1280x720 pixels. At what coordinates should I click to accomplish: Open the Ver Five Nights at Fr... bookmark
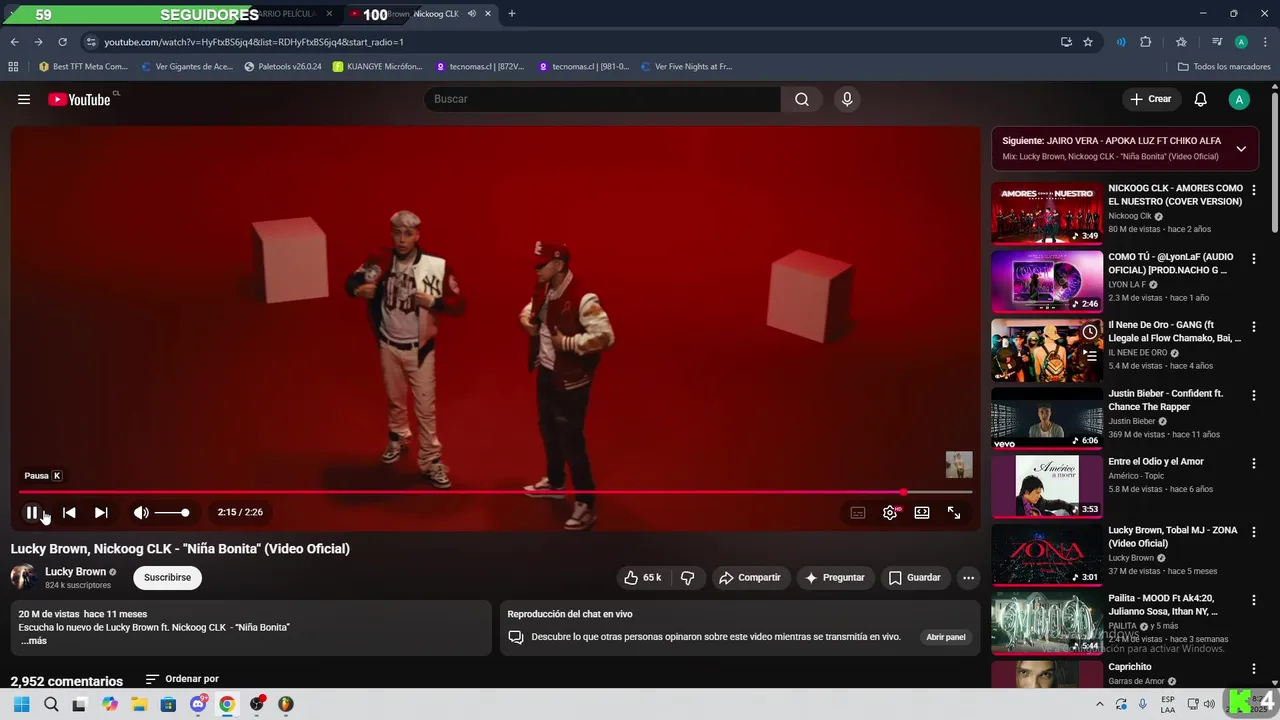686,67
